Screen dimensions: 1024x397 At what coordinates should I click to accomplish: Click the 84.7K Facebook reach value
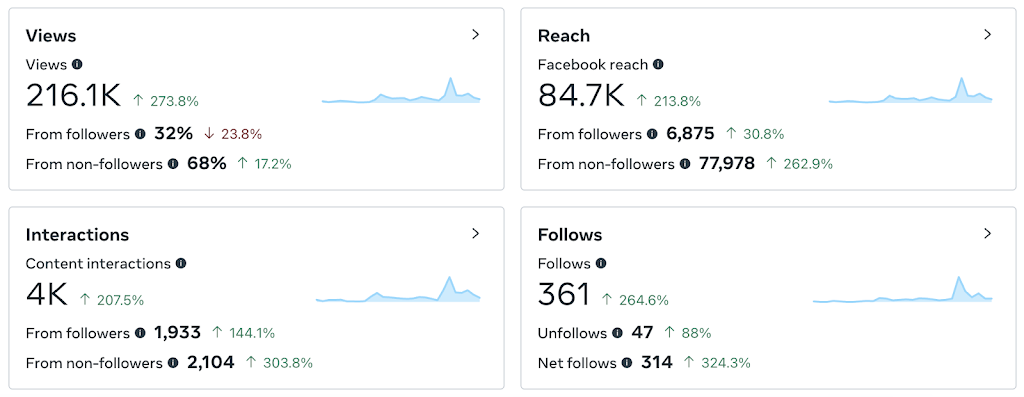click(x=581, y=95)
